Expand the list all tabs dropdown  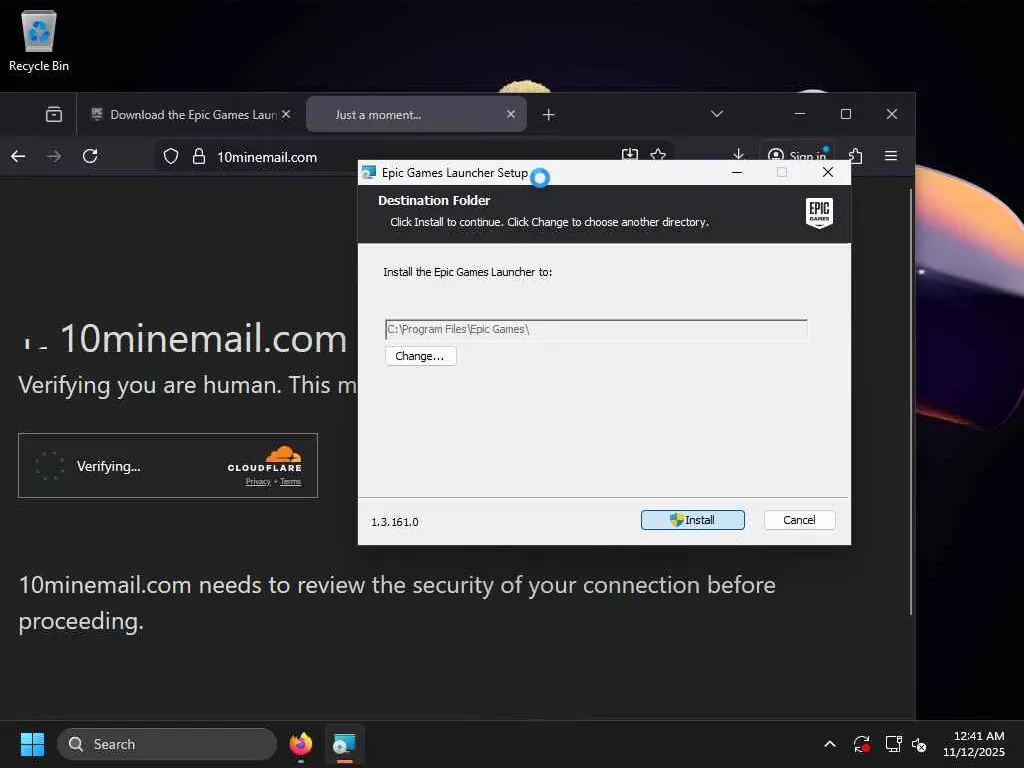pos(716,114)
